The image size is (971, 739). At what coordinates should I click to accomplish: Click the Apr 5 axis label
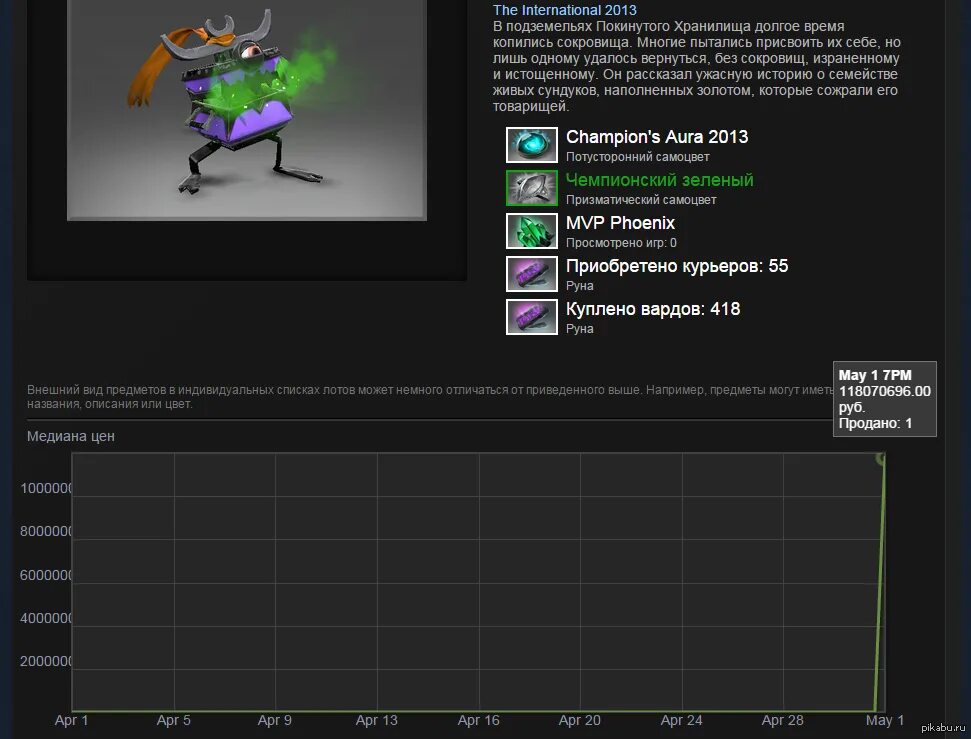[173, 720]
